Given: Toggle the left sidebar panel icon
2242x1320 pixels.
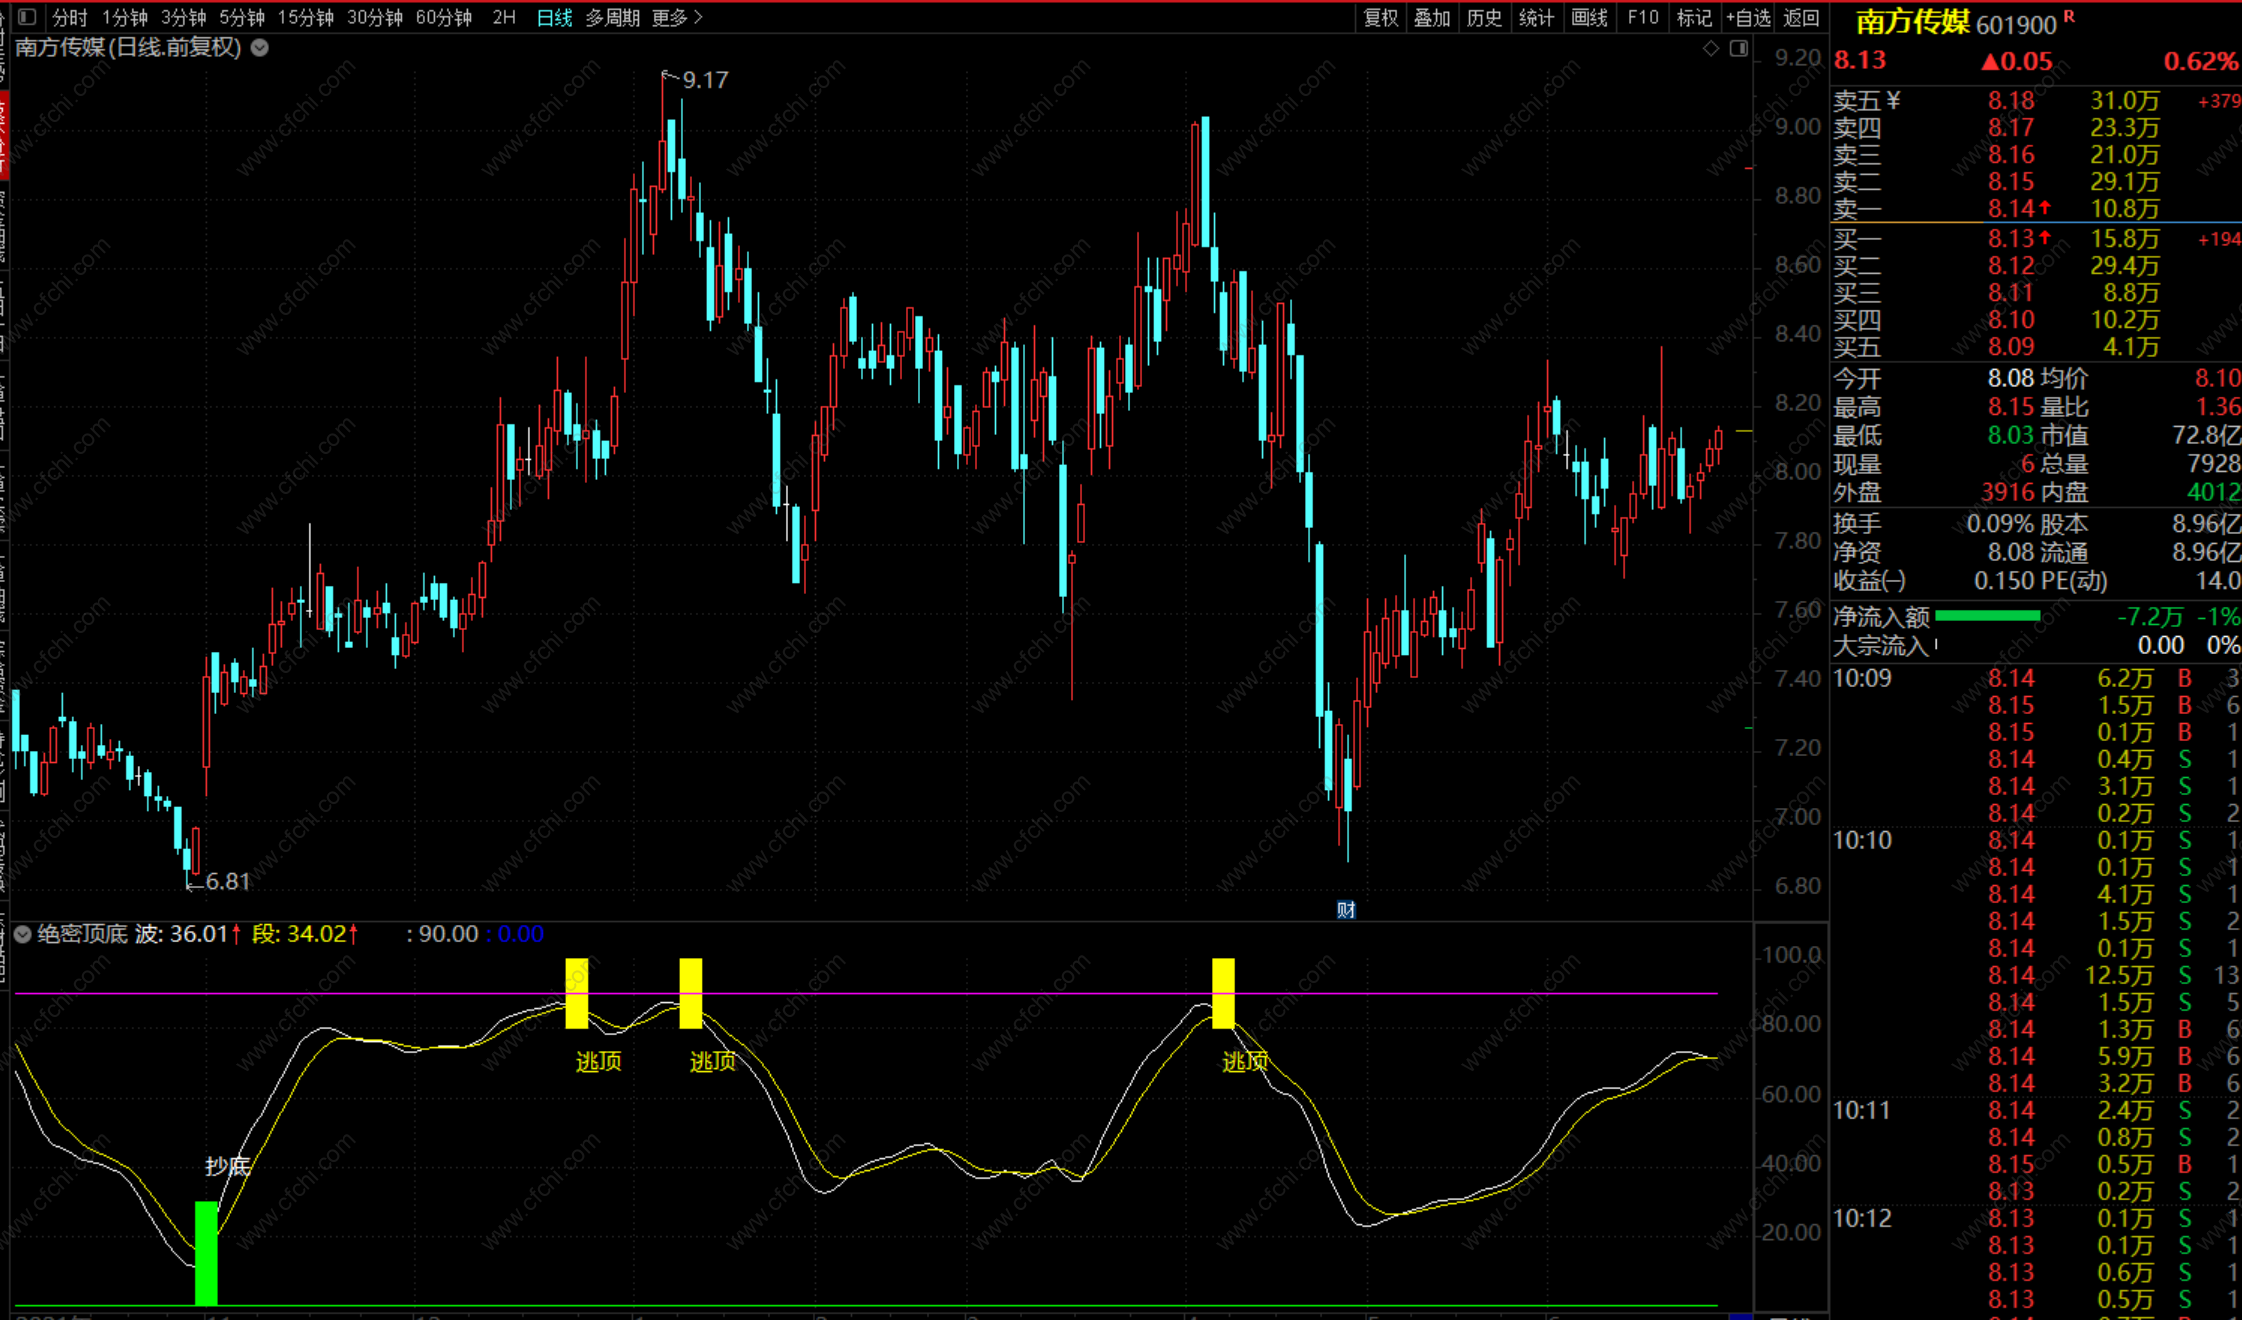Looking at the screenshot, I should point(27,17).
